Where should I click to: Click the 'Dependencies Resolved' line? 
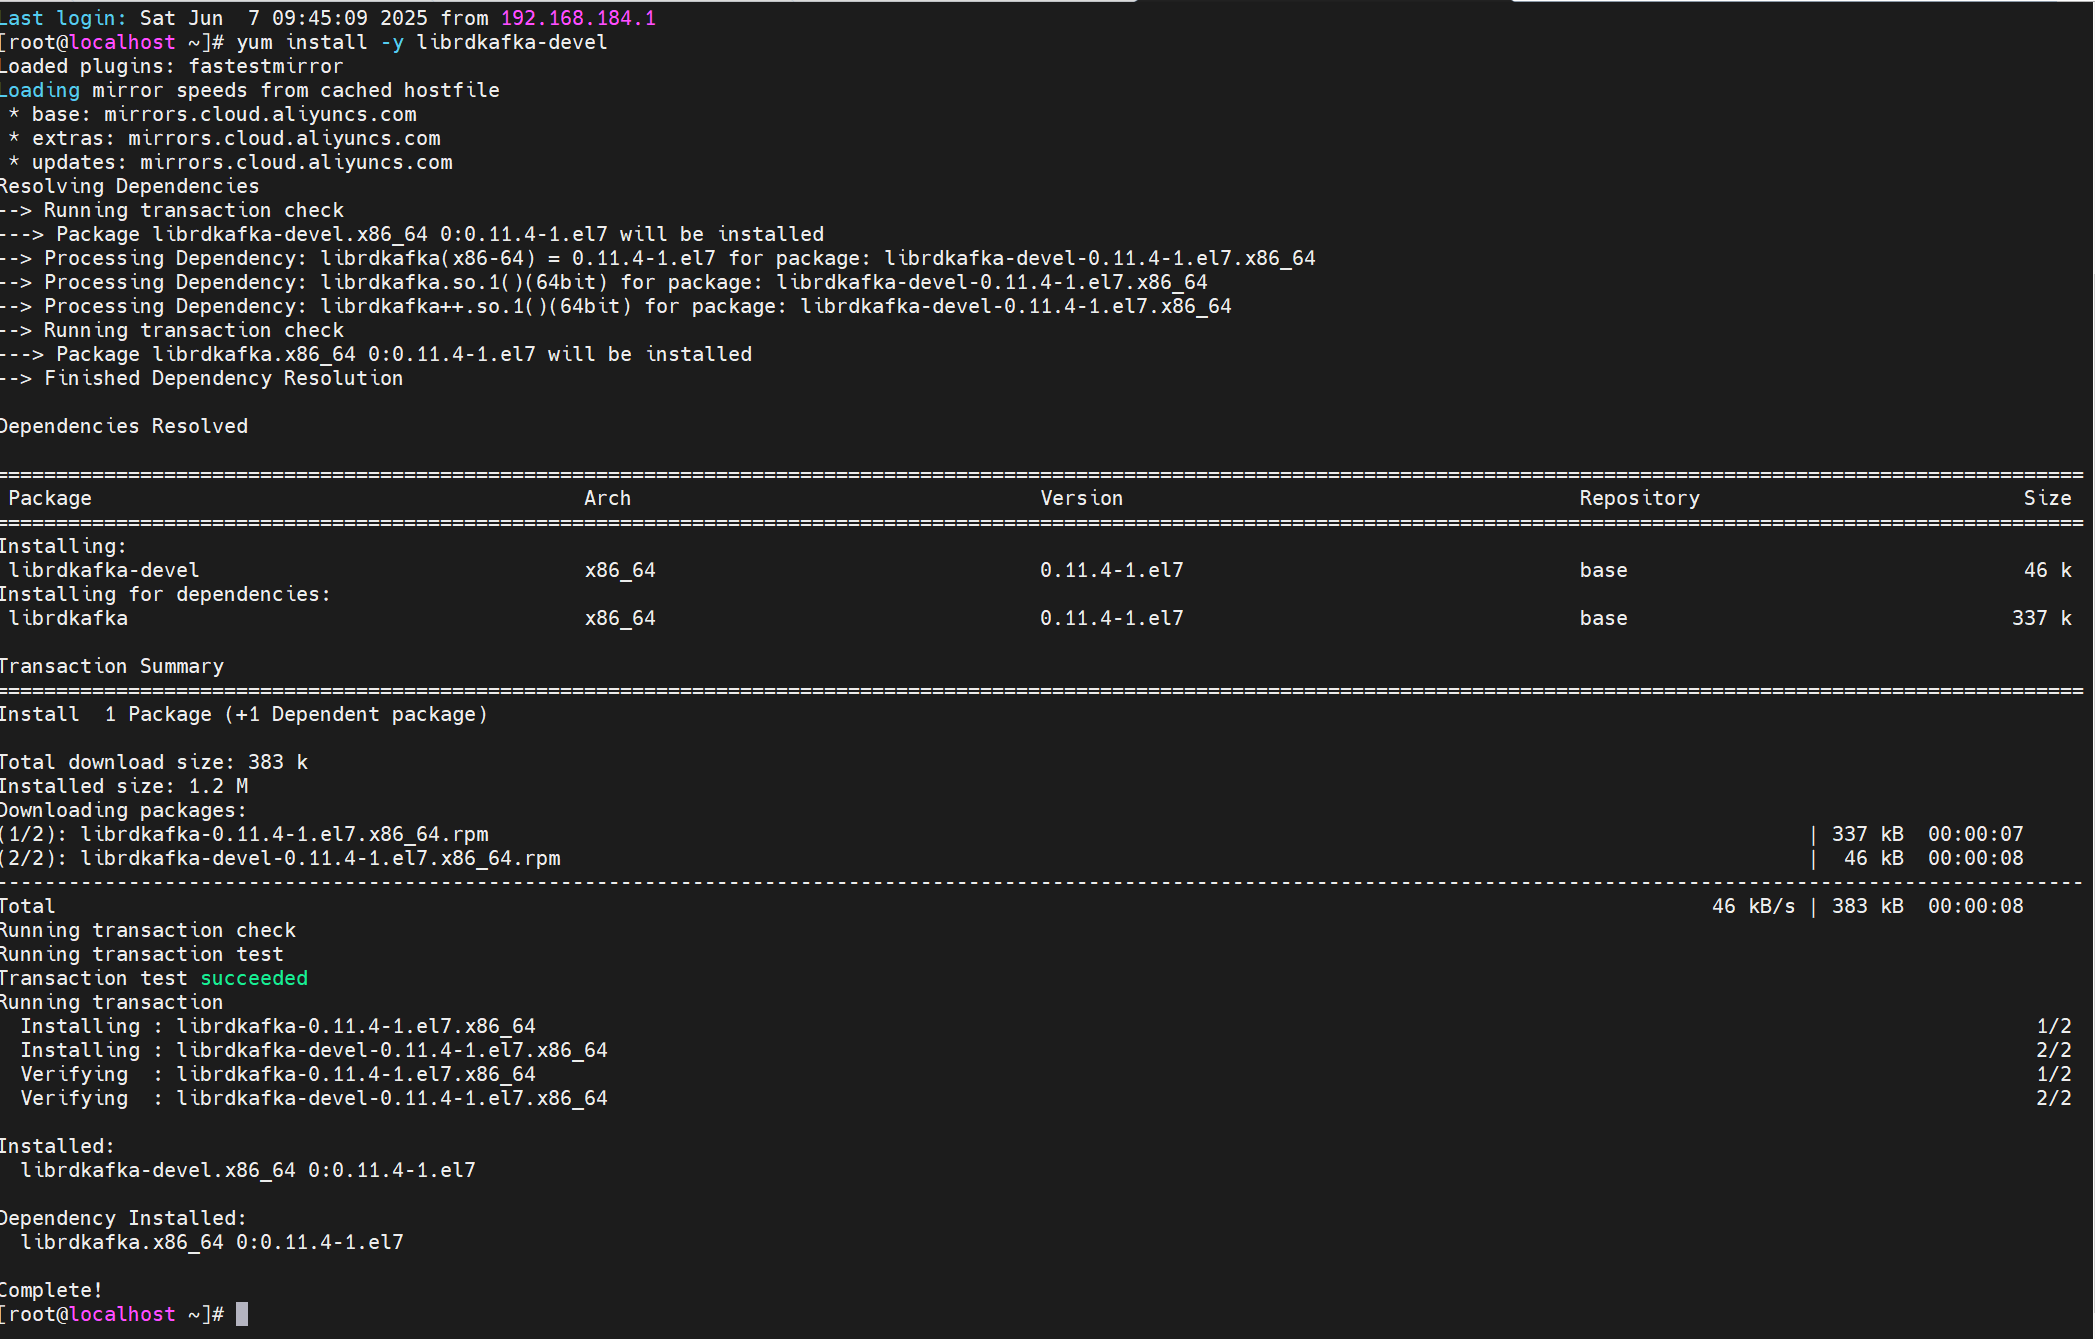tap(124, 426)
